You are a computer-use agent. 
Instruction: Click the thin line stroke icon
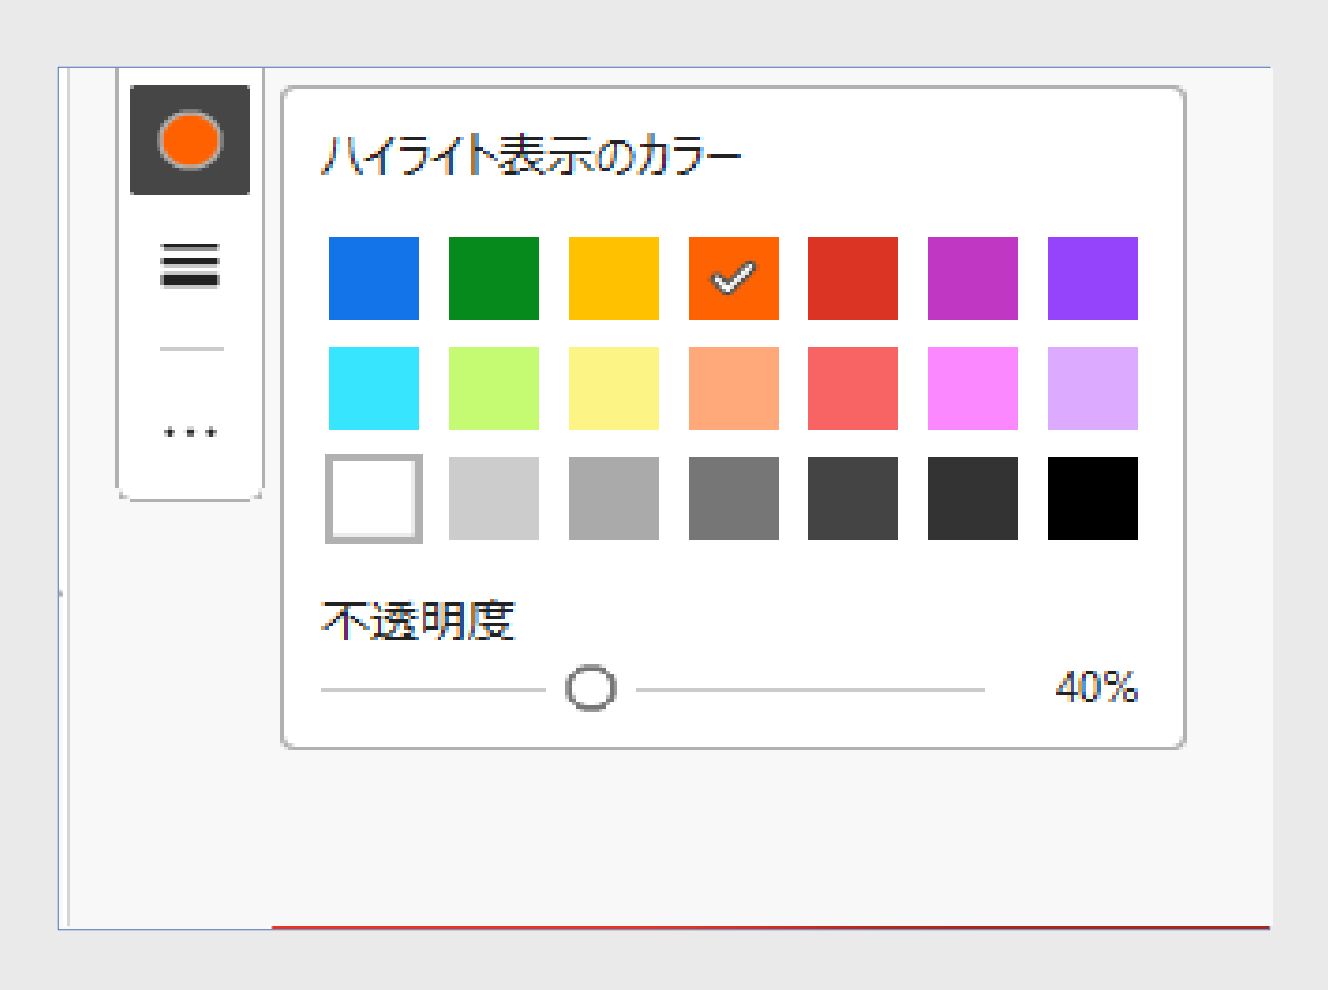190,349
